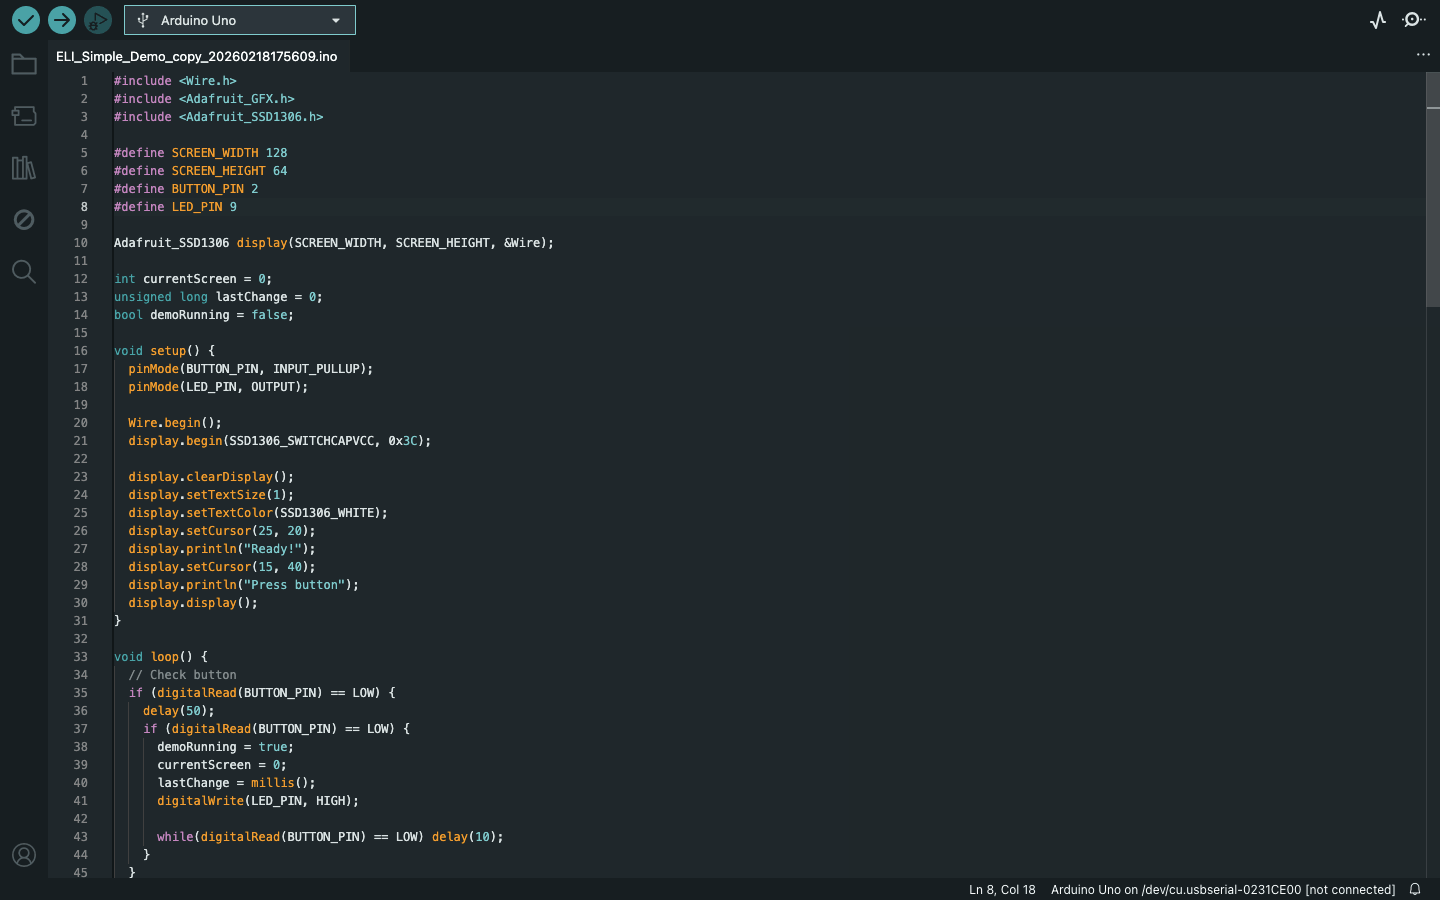The image size is (1440, 900).
Task: Open the Serial Plotter icon
Action: pos(1378,19)
